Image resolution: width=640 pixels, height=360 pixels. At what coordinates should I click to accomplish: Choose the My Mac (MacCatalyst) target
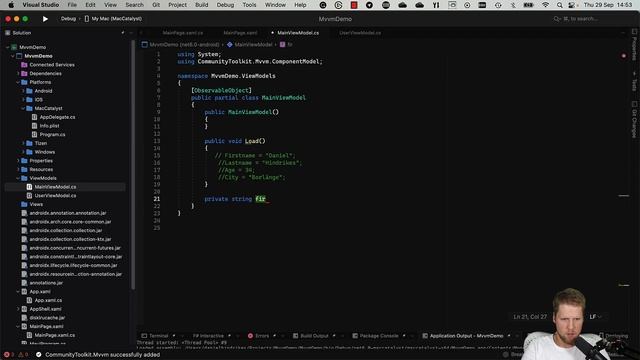[x=113, y=19]
